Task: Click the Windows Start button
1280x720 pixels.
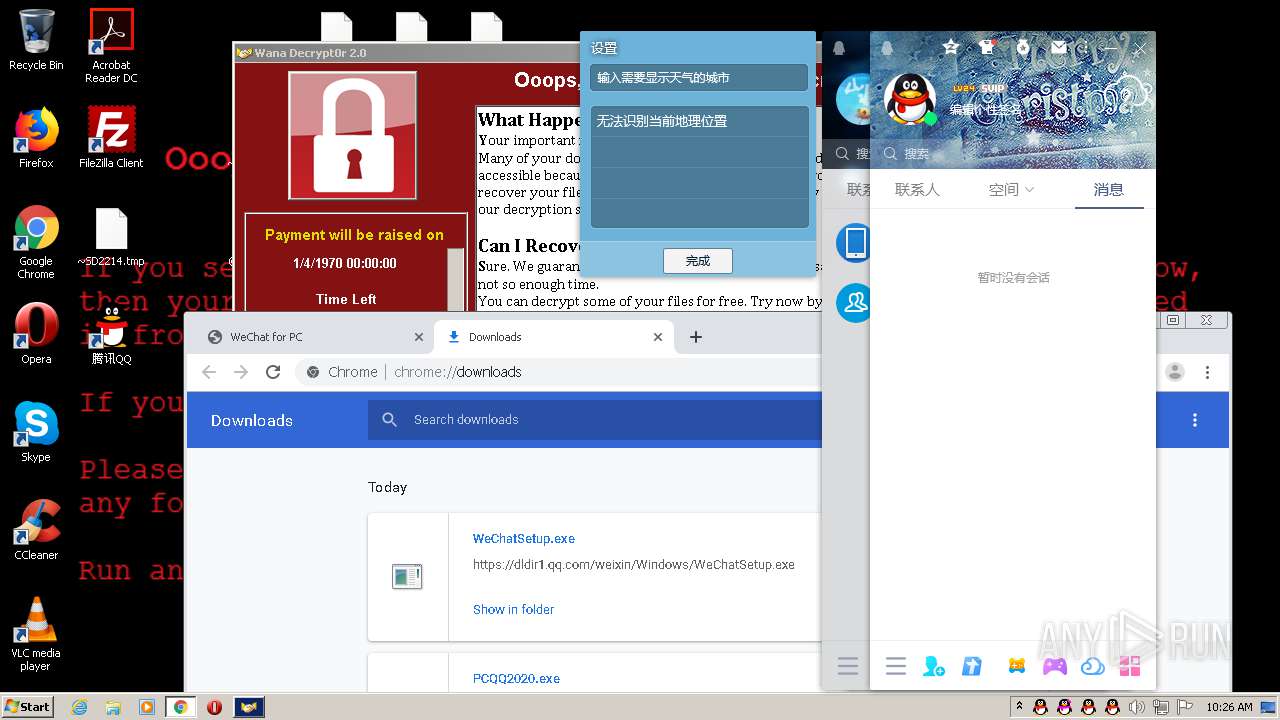Action: point(28,707)
